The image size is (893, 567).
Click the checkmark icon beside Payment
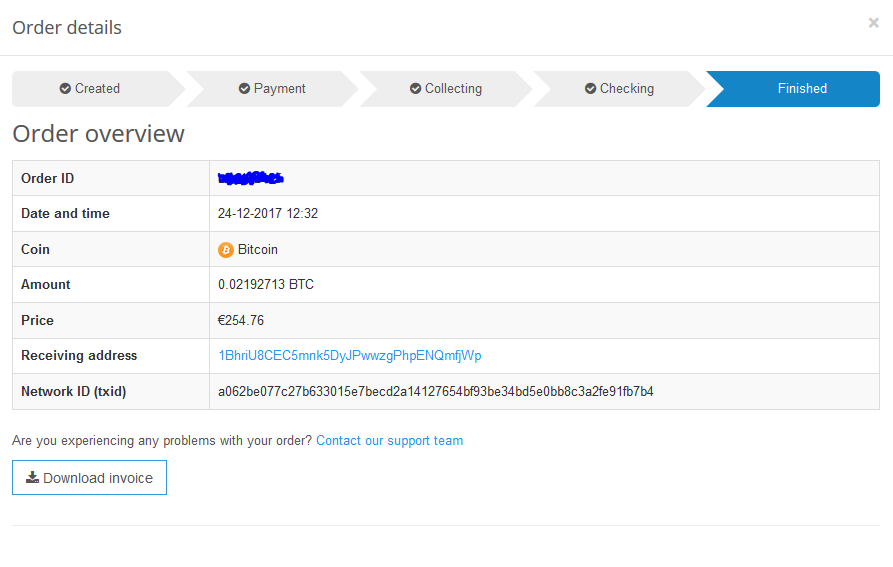pos(244,89)
